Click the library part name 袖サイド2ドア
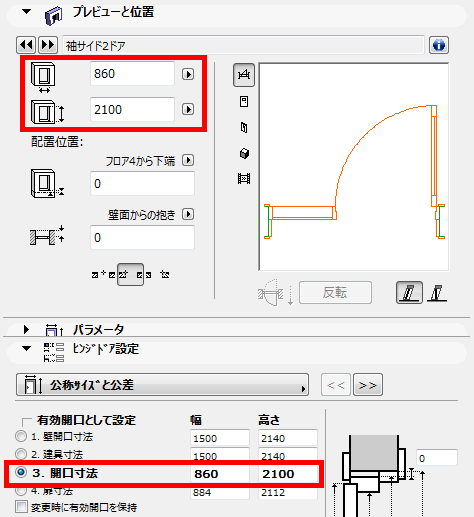 [96, 45]
